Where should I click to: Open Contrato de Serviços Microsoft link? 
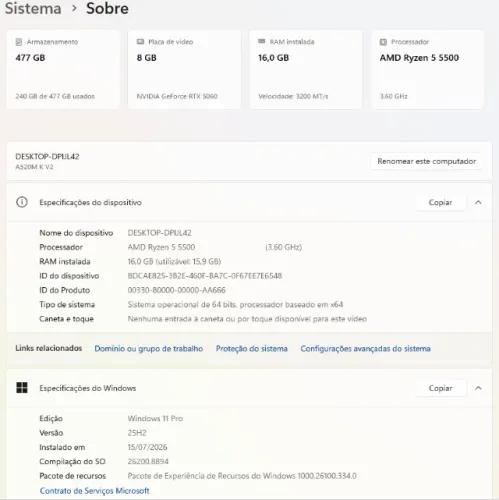pyautogui.click(x=95, y=491)
